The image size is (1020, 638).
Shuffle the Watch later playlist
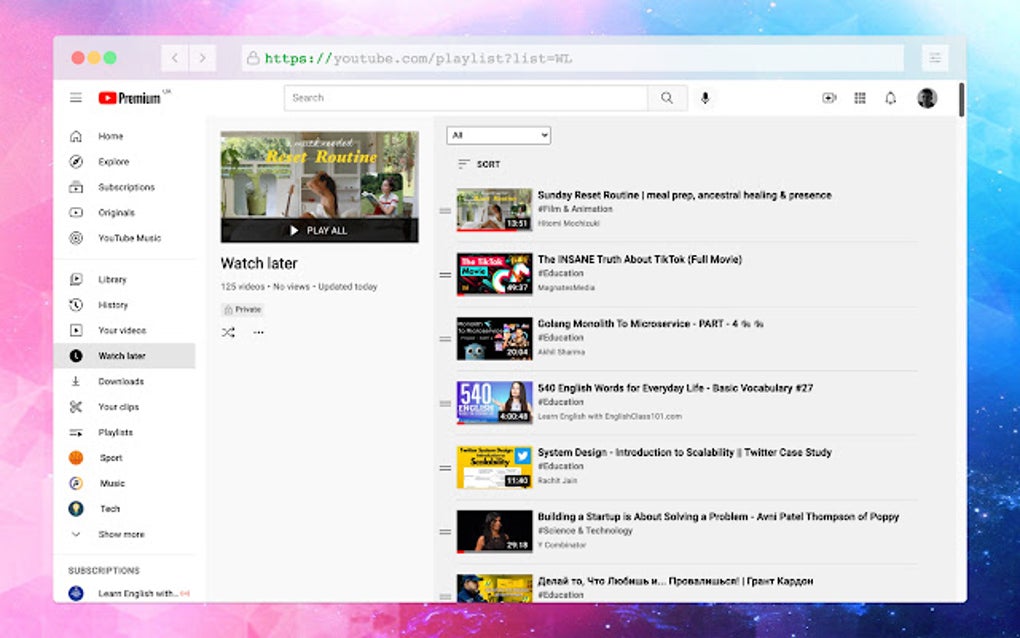click(x=228, y=332)
